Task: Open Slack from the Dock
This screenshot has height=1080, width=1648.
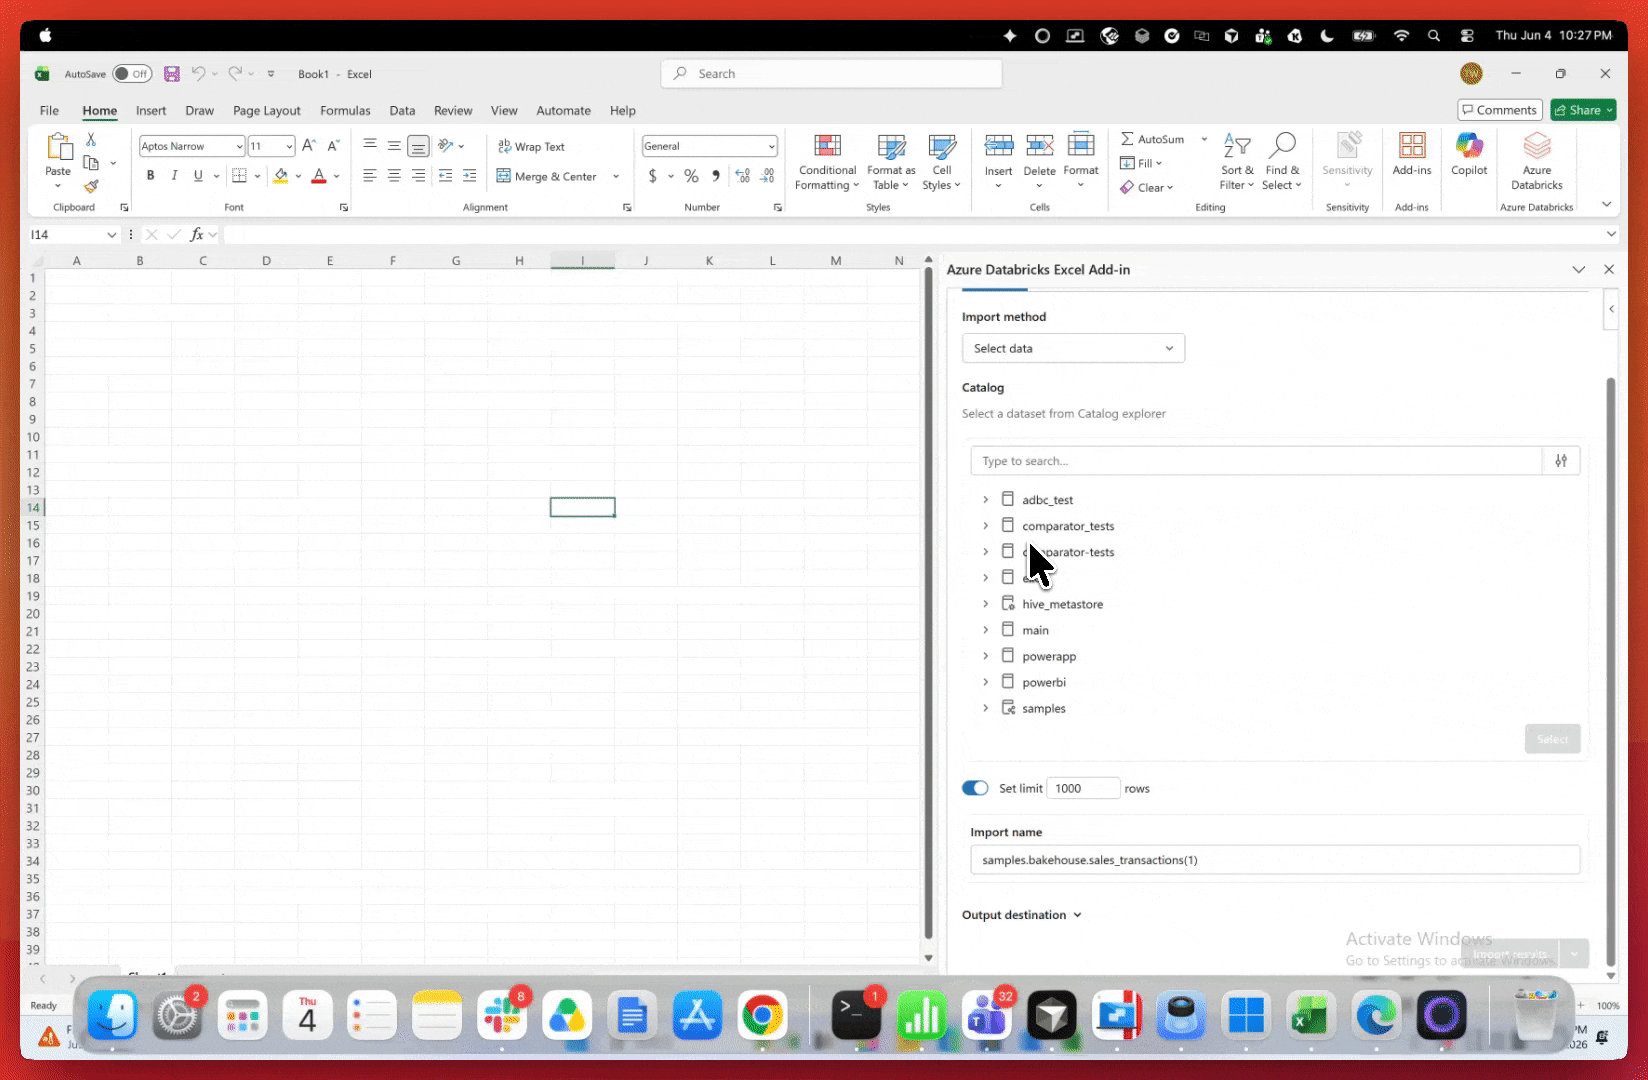Action: tap(502, 1016)
